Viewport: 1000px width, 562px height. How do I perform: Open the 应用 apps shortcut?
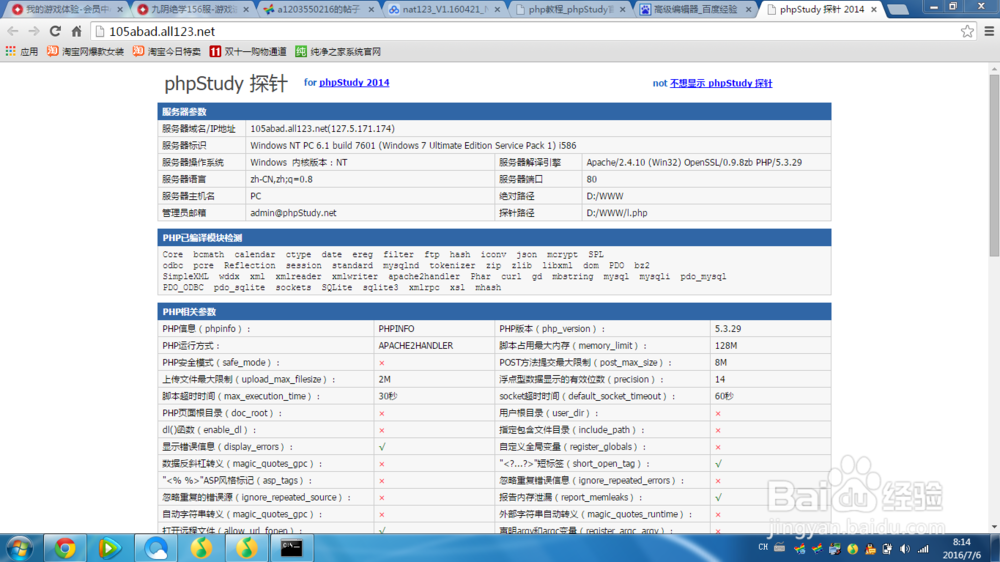pos(22,52)
